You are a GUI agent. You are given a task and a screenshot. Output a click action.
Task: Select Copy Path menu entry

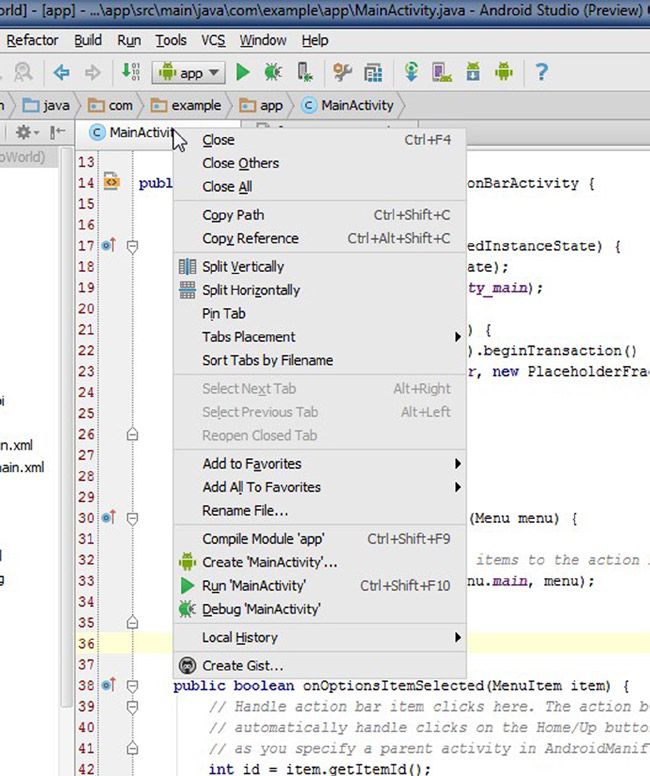click(320, 215)
